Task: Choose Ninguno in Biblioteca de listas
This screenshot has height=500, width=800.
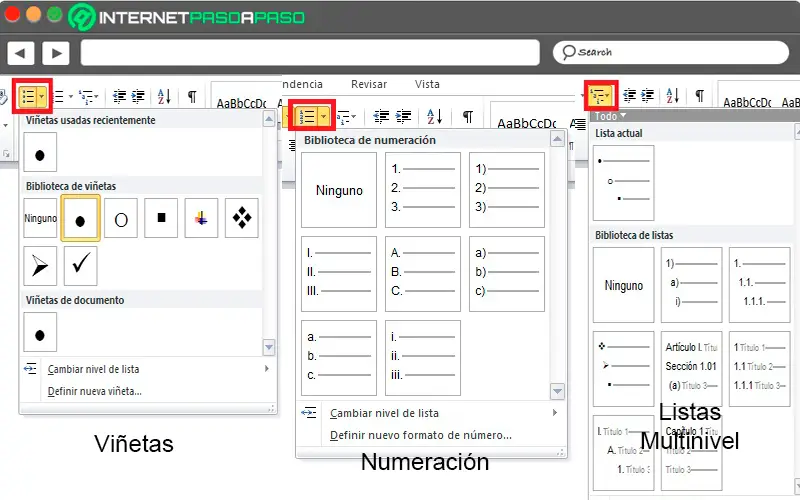Action: [623, 285]
